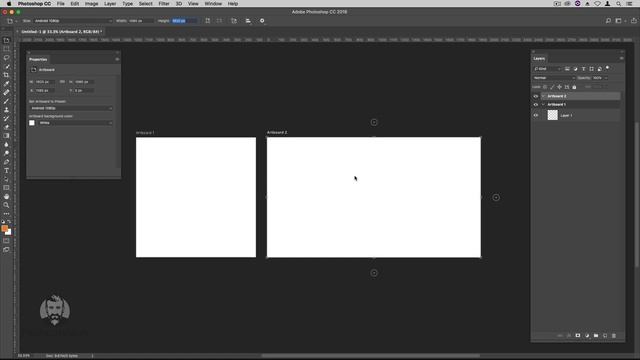
Task: Toggle adjustment layer filter in Layers panel
Action: 576,69
